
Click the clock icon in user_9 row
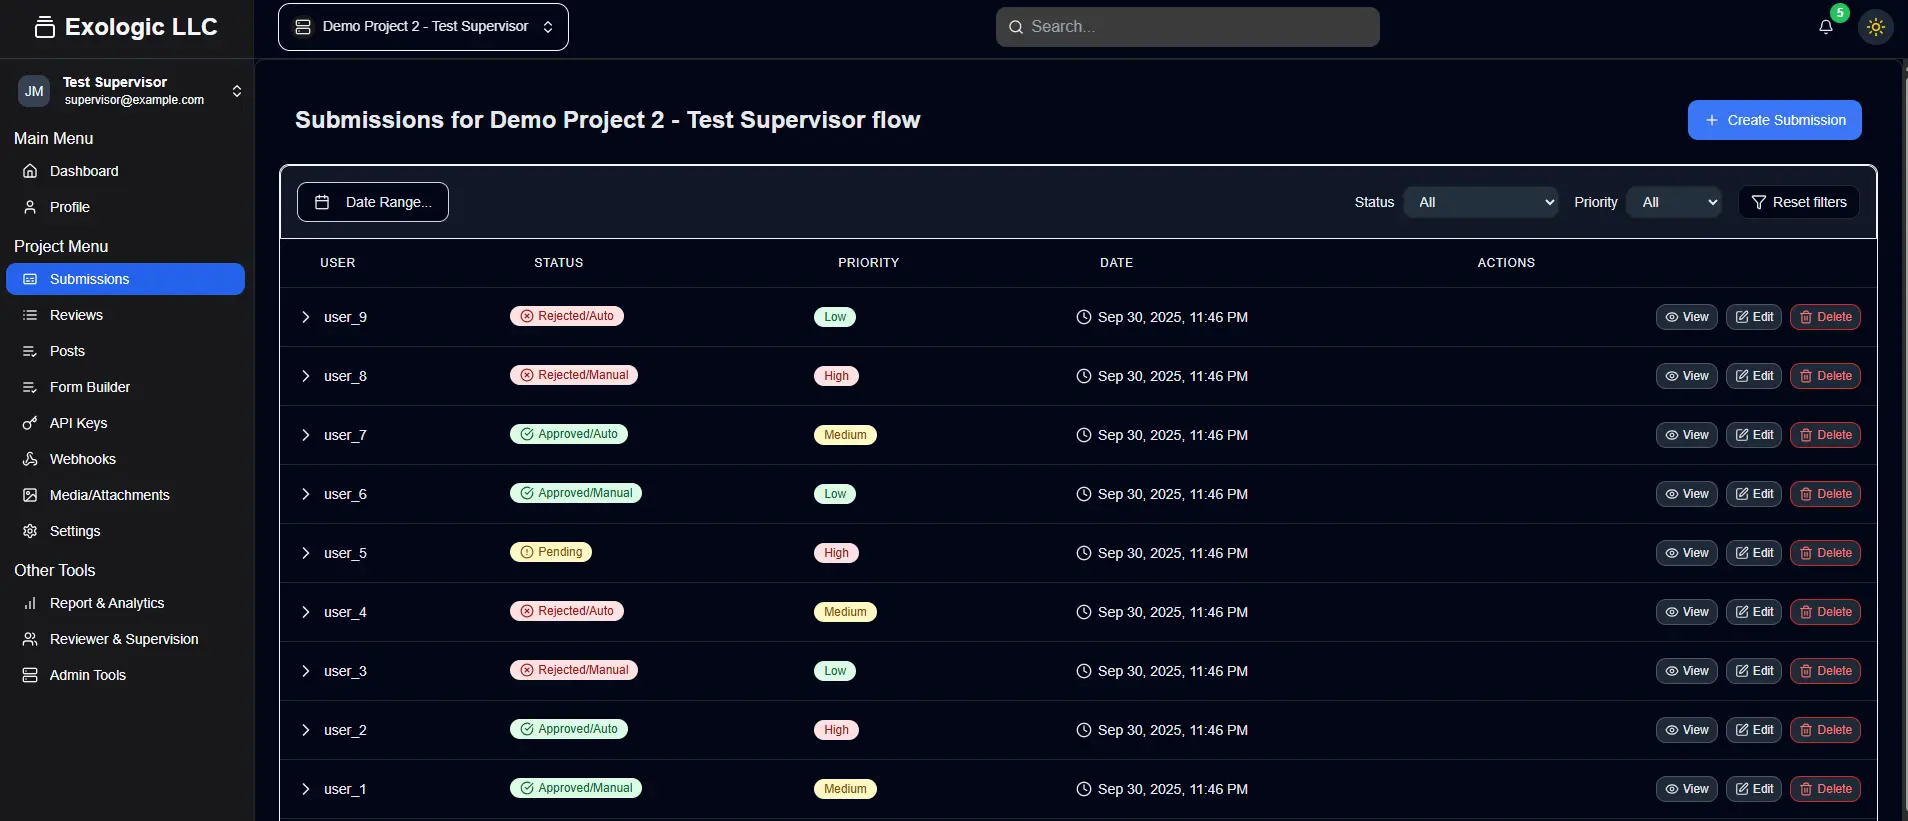pos(1083,317)
